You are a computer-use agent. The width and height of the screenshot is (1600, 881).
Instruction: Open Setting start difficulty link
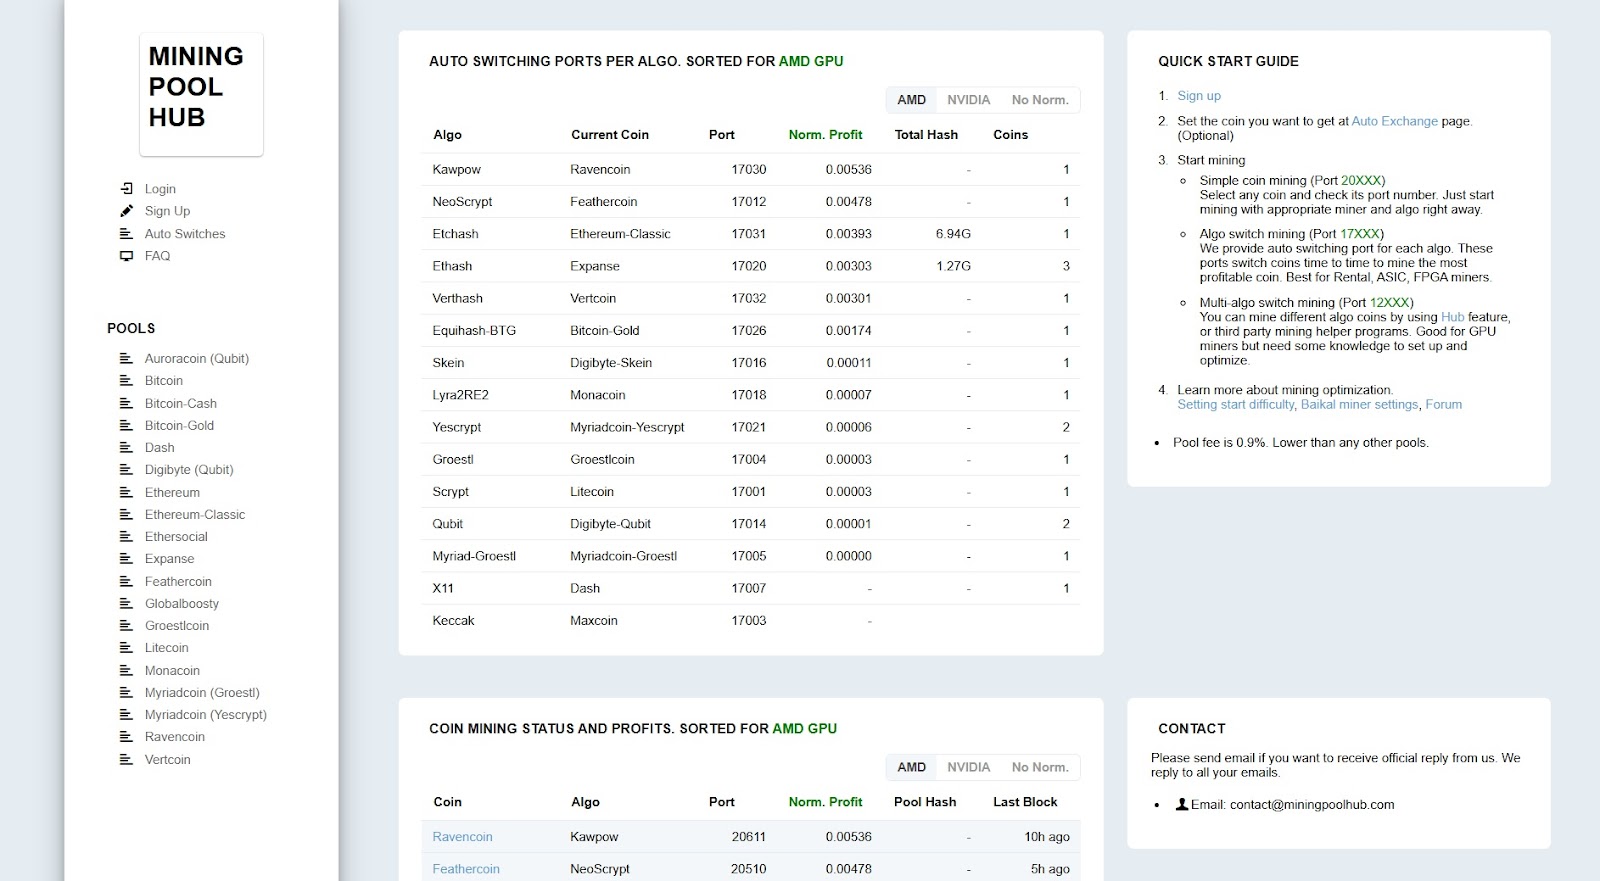pyautogui.click(x=1236, y=405)
